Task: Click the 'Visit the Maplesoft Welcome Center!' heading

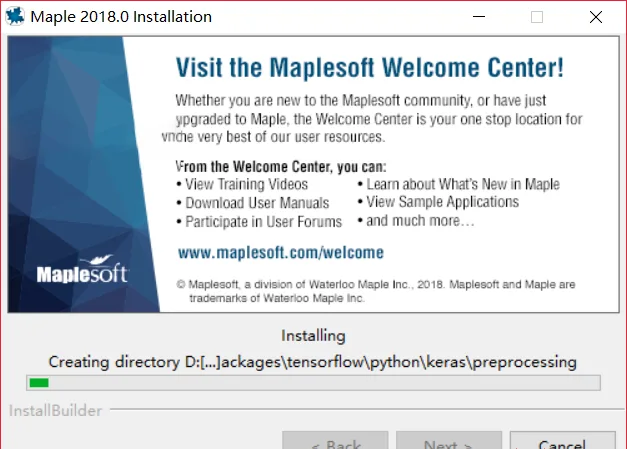Action: [x=370, y=67]
